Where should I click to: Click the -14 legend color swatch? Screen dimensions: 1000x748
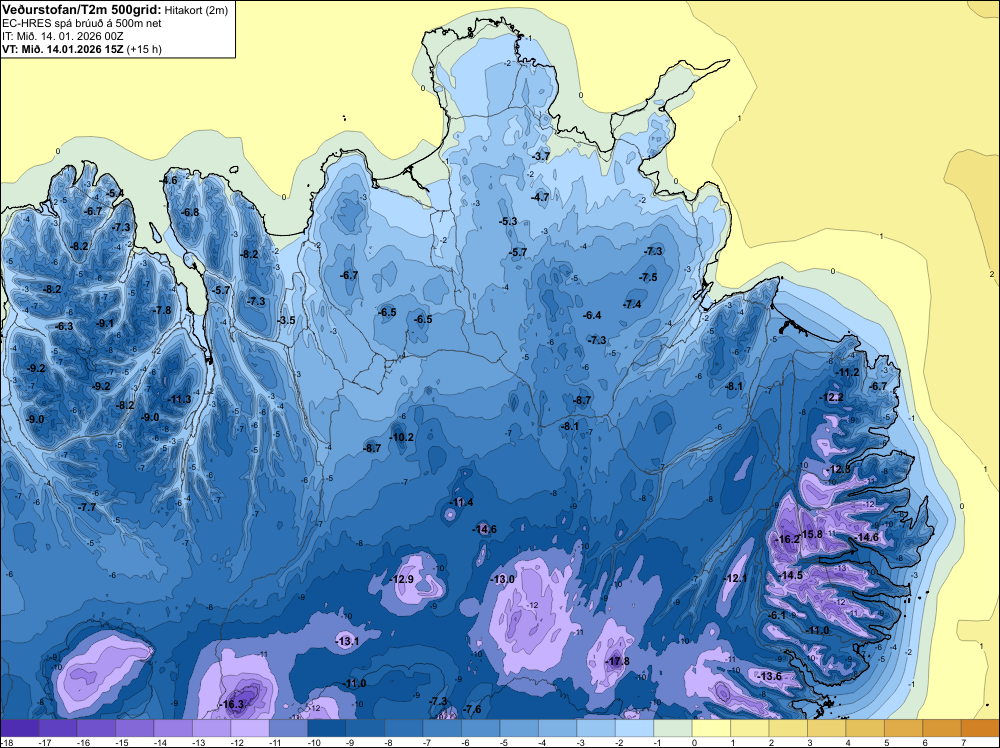[x=173, y=728]
